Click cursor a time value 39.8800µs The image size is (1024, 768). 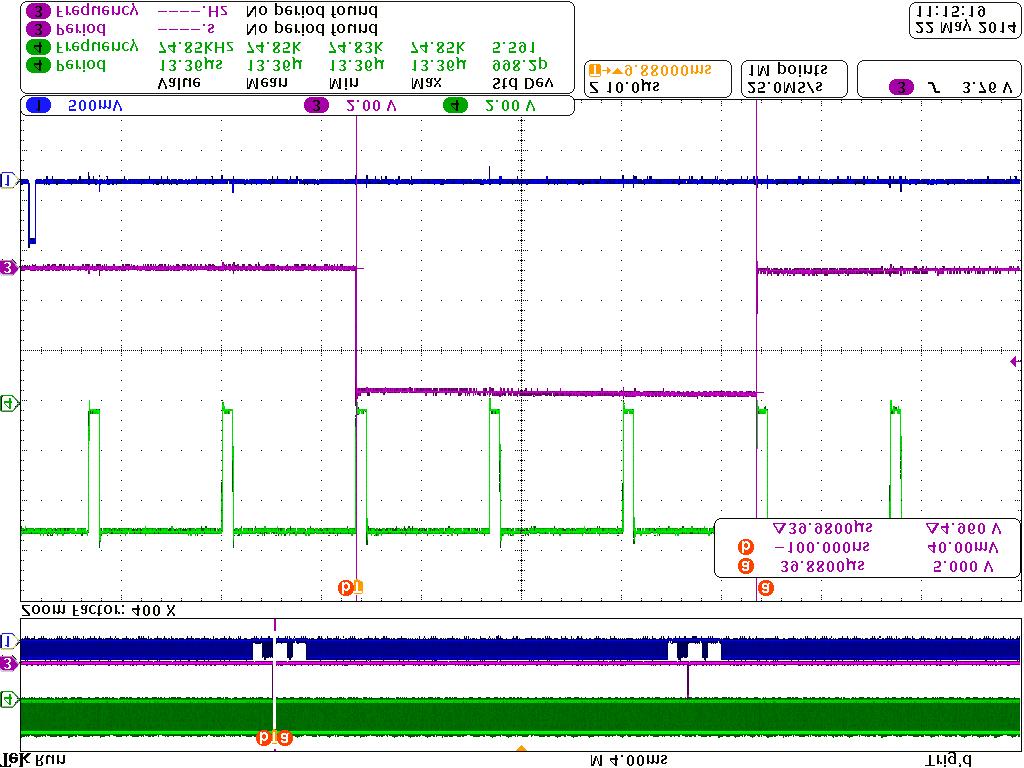823,566
